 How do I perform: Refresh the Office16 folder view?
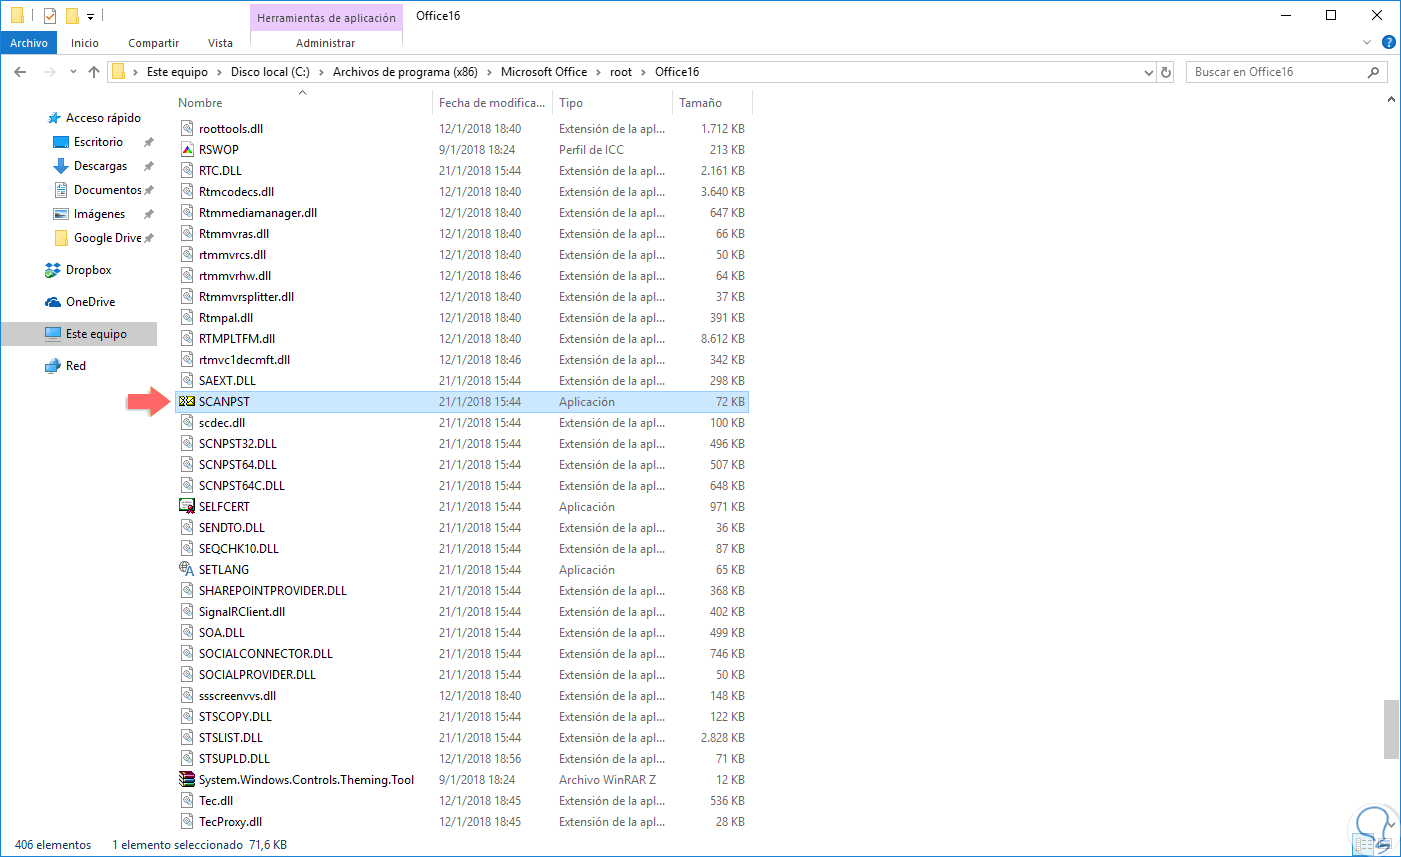coord(1165,72)
